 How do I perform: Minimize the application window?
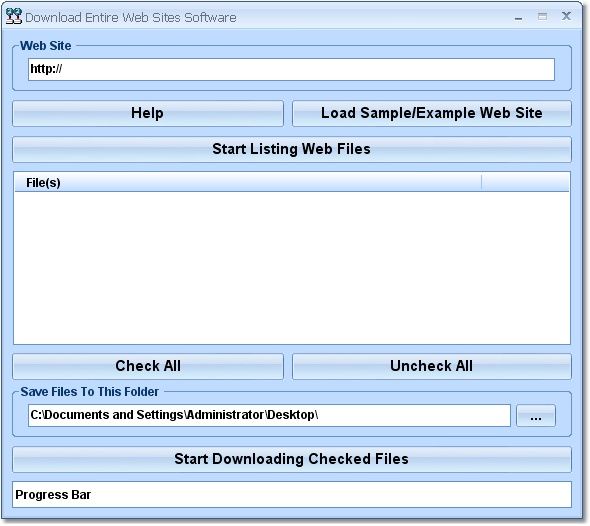point(519,17)
